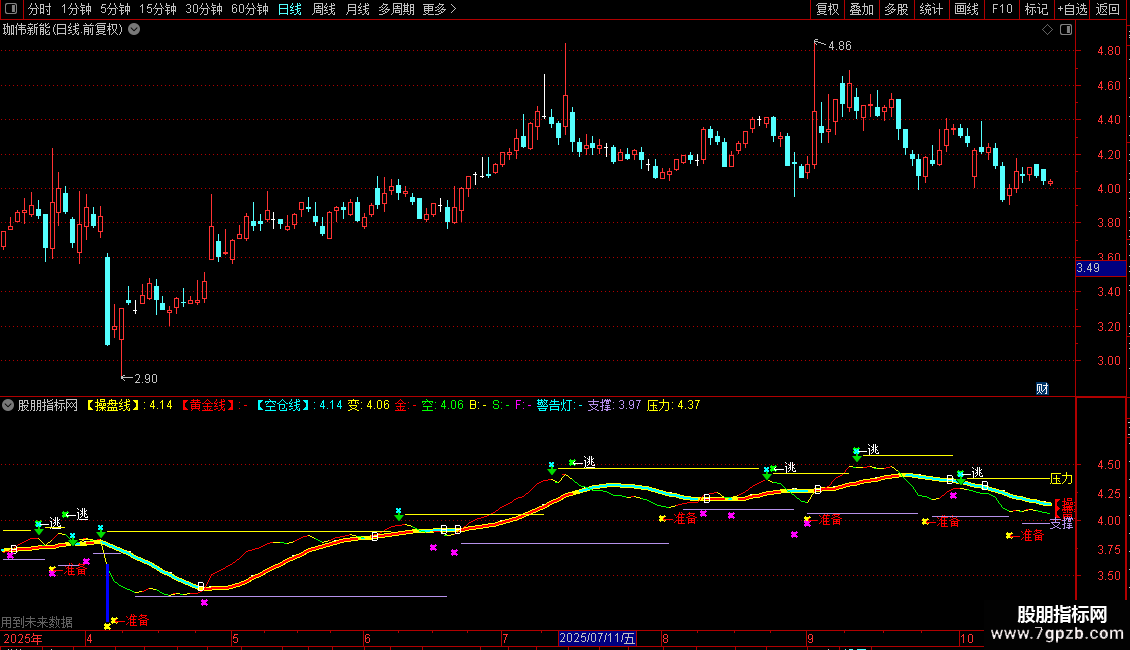Click month 9 on the time axis
Viewport: 1130px width, 650px height.
[x=811, y=638]
